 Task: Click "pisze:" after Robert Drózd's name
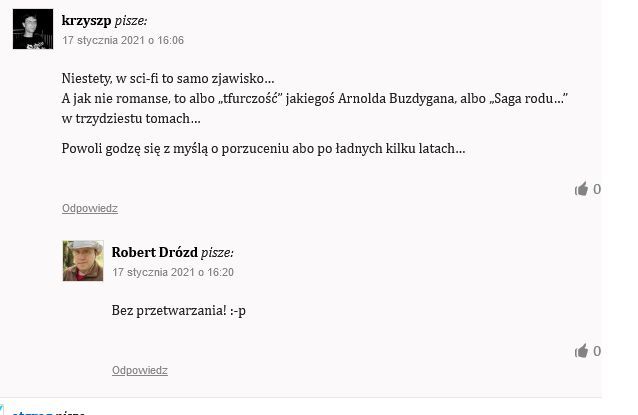217,253
